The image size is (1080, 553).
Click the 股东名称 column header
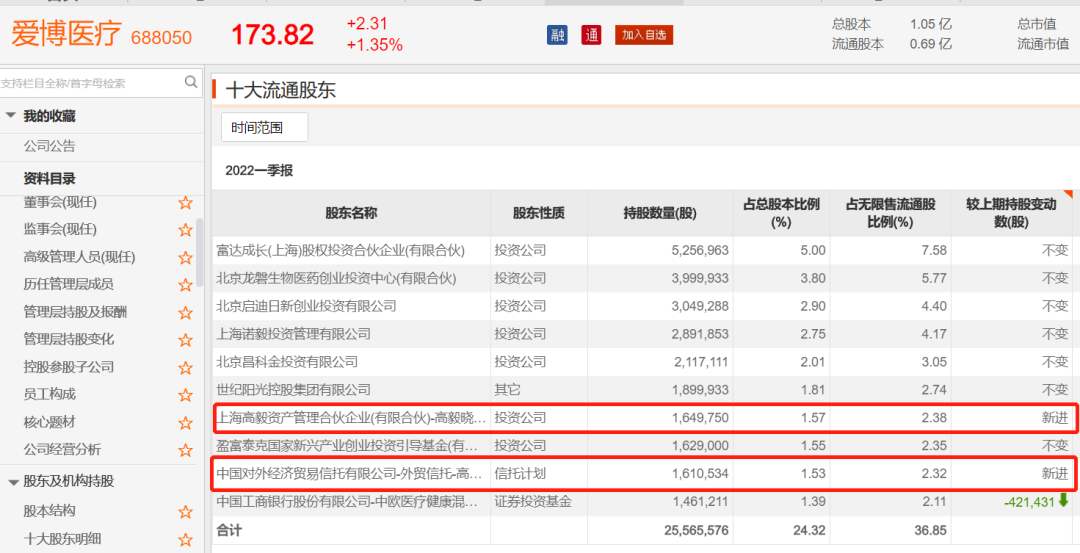pyautogui.click(x=351, y=213)
